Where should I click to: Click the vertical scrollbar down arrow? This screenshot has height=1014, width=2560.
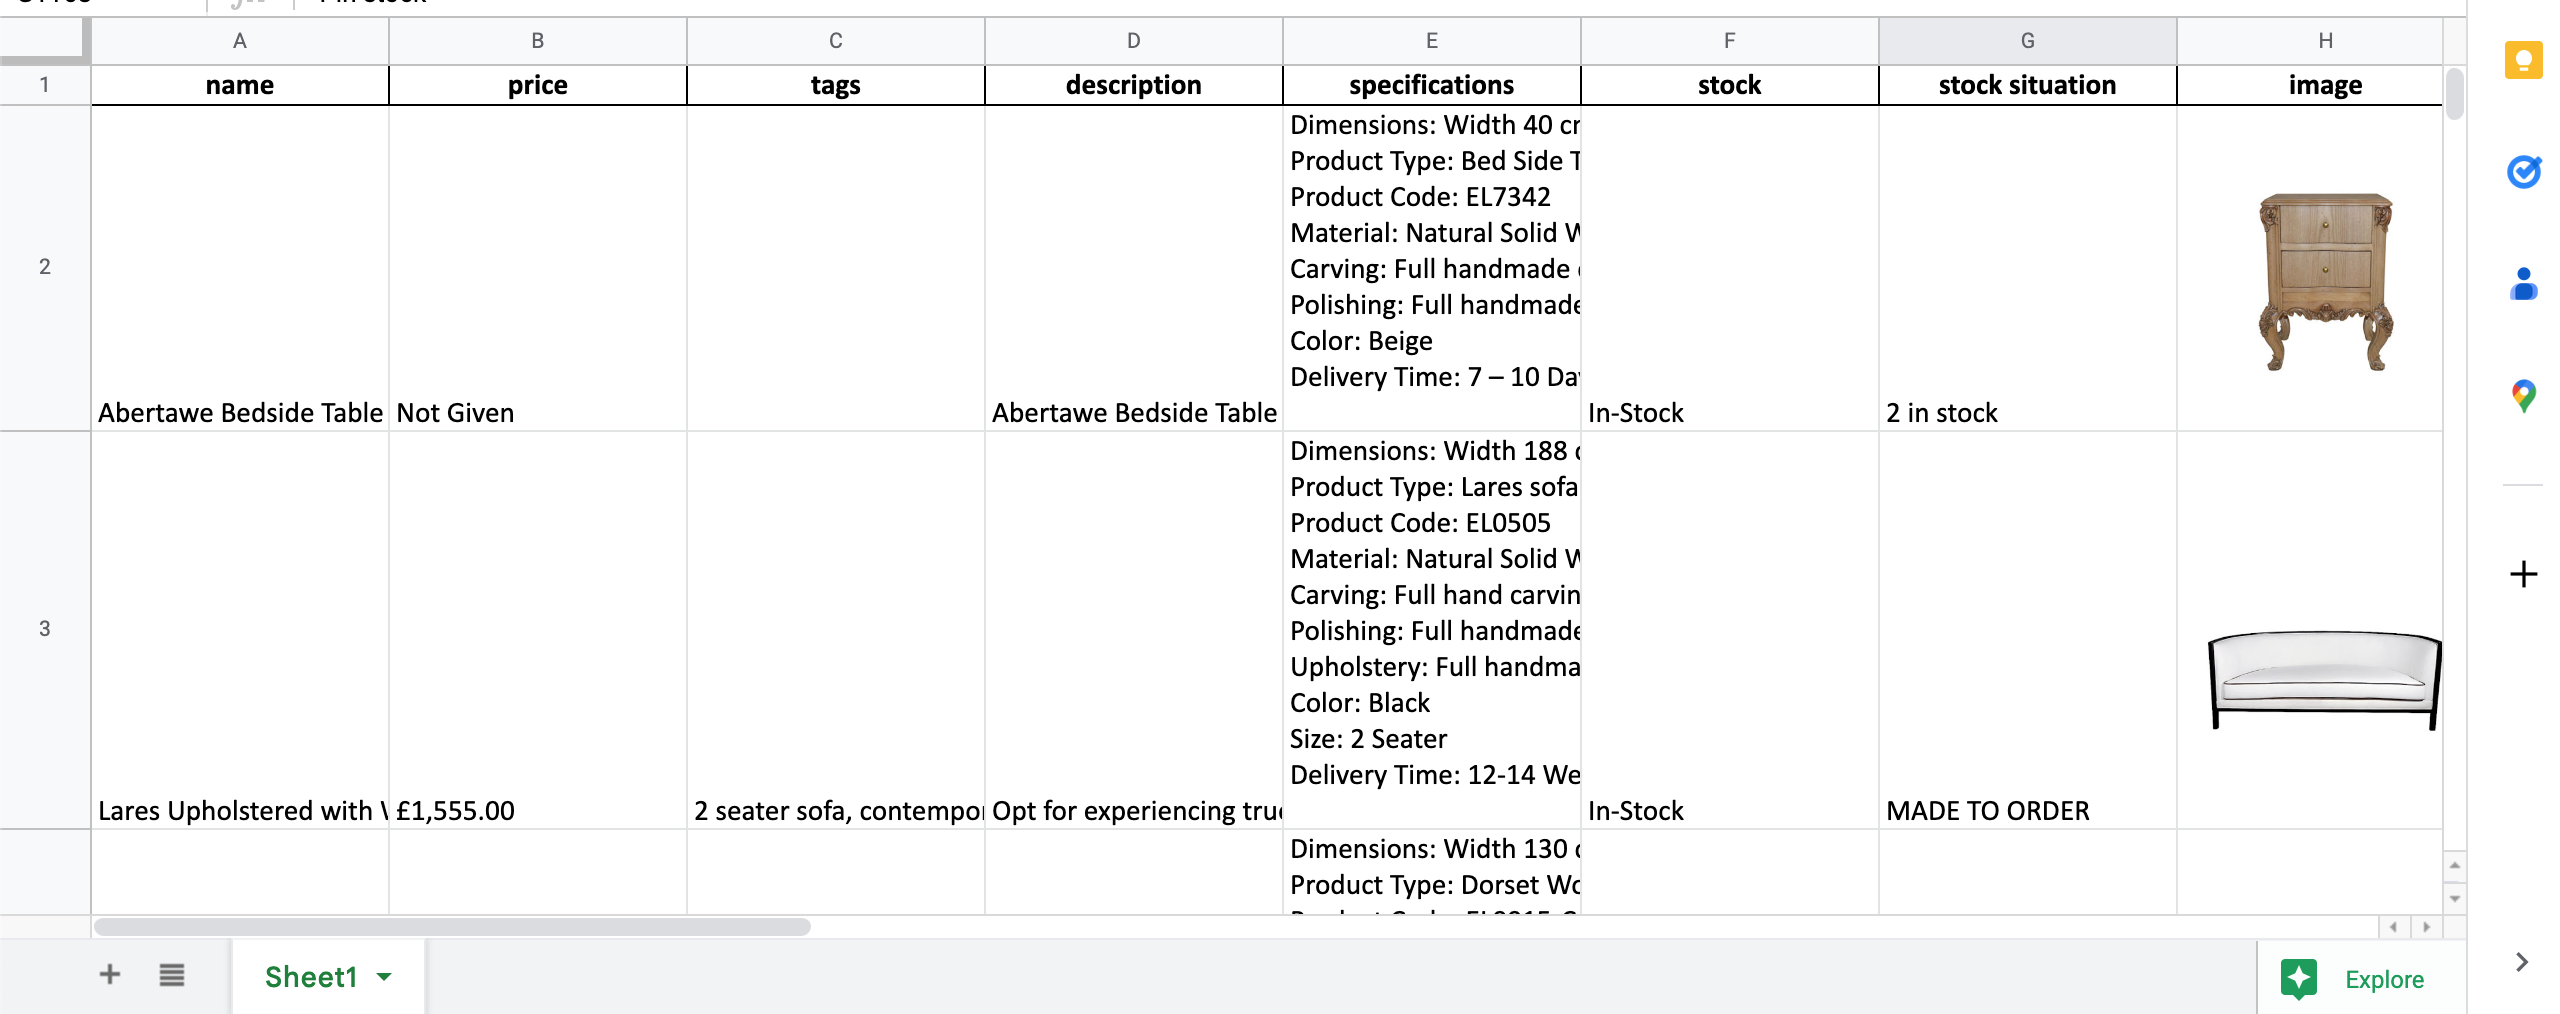[2454, 898]
